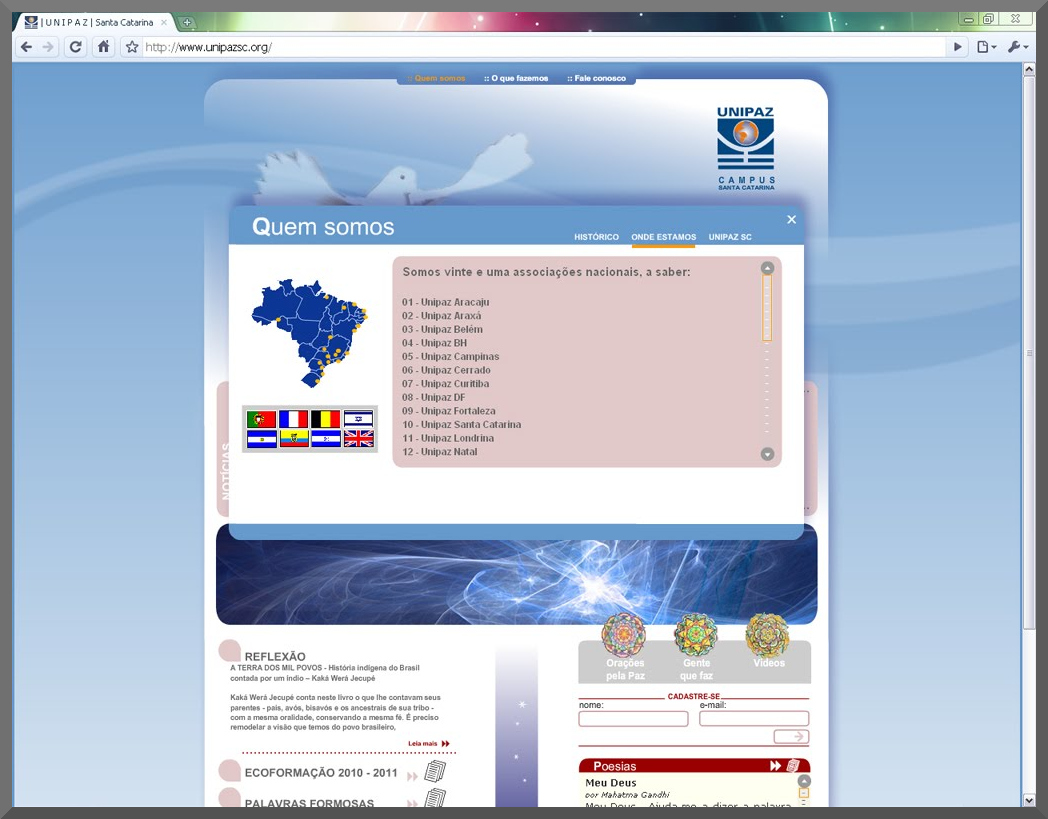
Task: Open the O que fazemos menu item
Action: point(516,78)
